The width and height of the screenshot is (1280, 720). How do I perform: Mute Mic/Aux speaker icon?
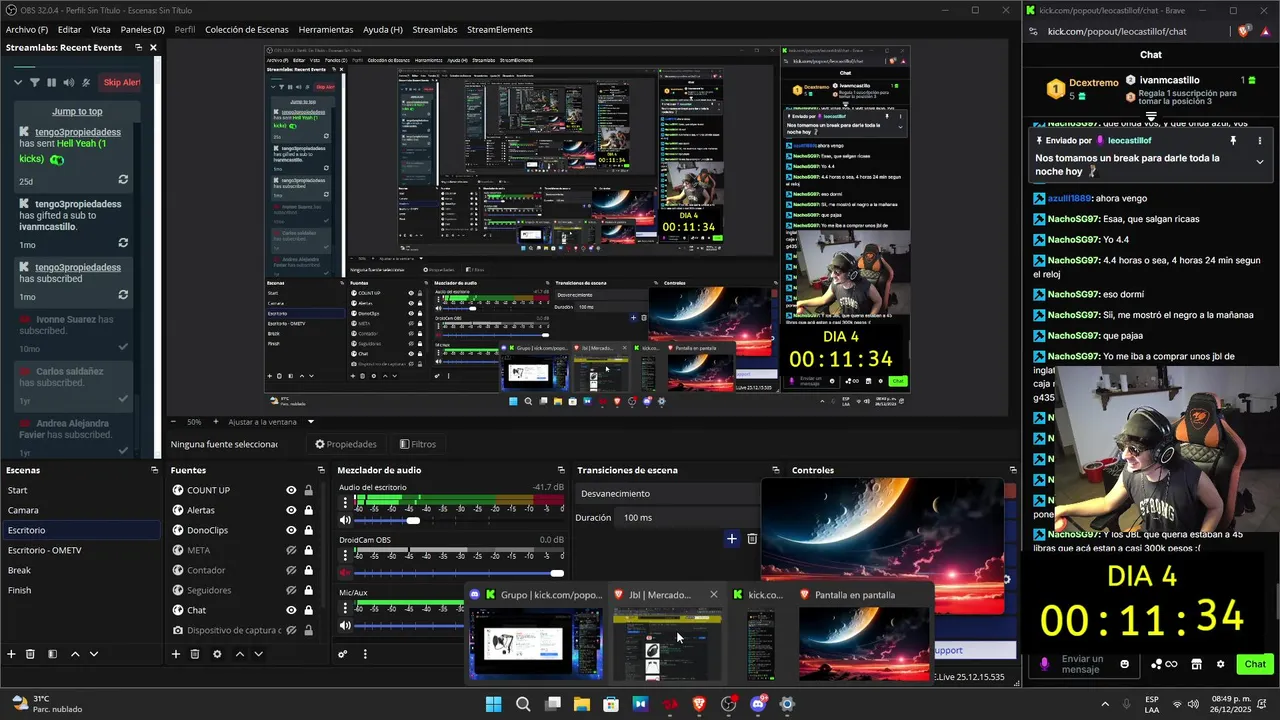345,626
